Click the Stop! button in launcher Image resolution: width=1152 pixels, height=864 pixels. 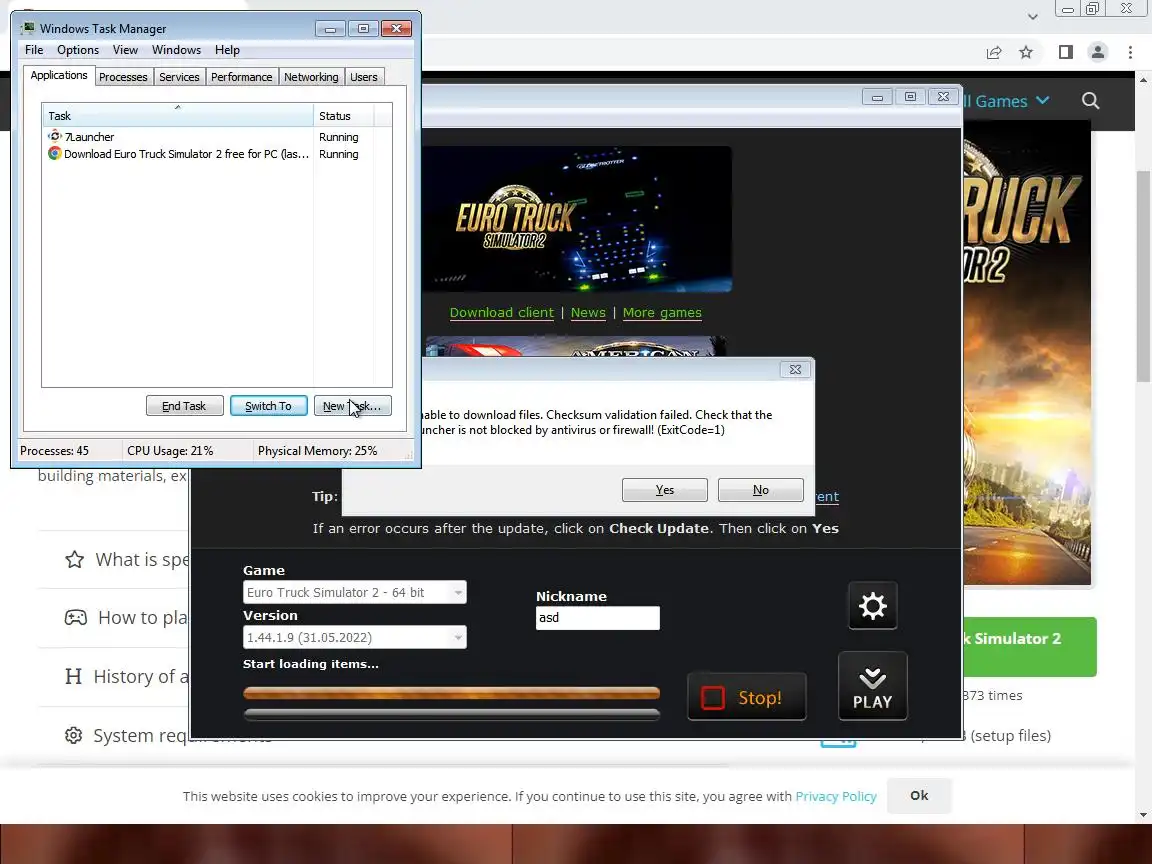point(746,696)
